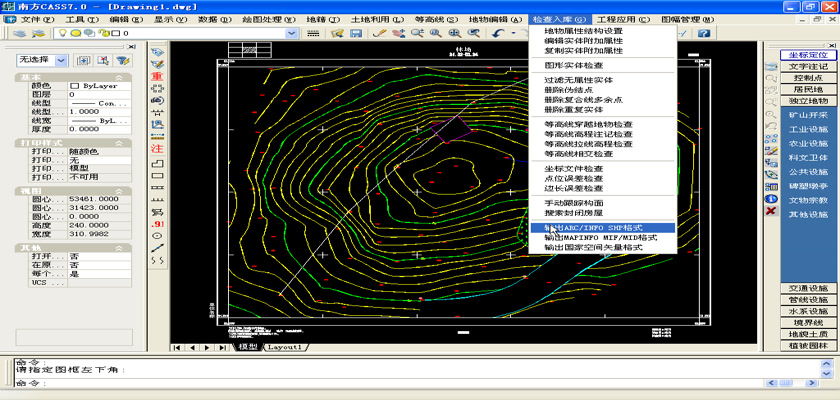The width and height of the screenshot is (840, 400).
Task: Click the circle draw tool icon
Action: pyautogui.click(x=157, y=236)
